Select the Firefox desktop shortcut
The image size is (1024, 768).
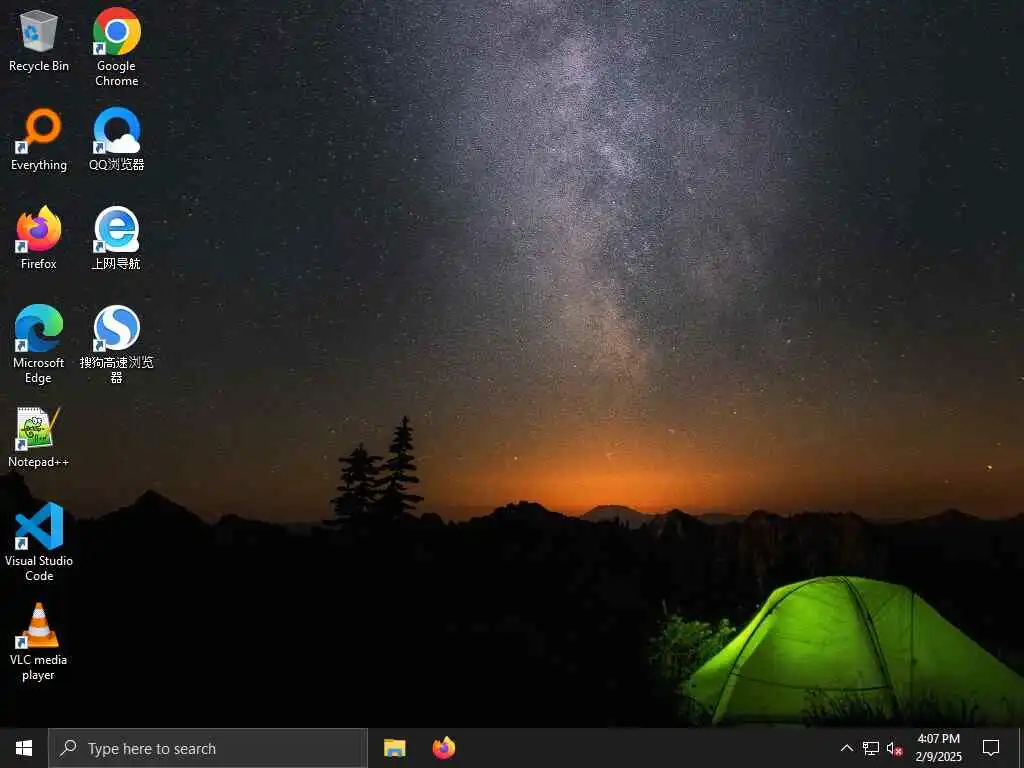coord(39,238)
